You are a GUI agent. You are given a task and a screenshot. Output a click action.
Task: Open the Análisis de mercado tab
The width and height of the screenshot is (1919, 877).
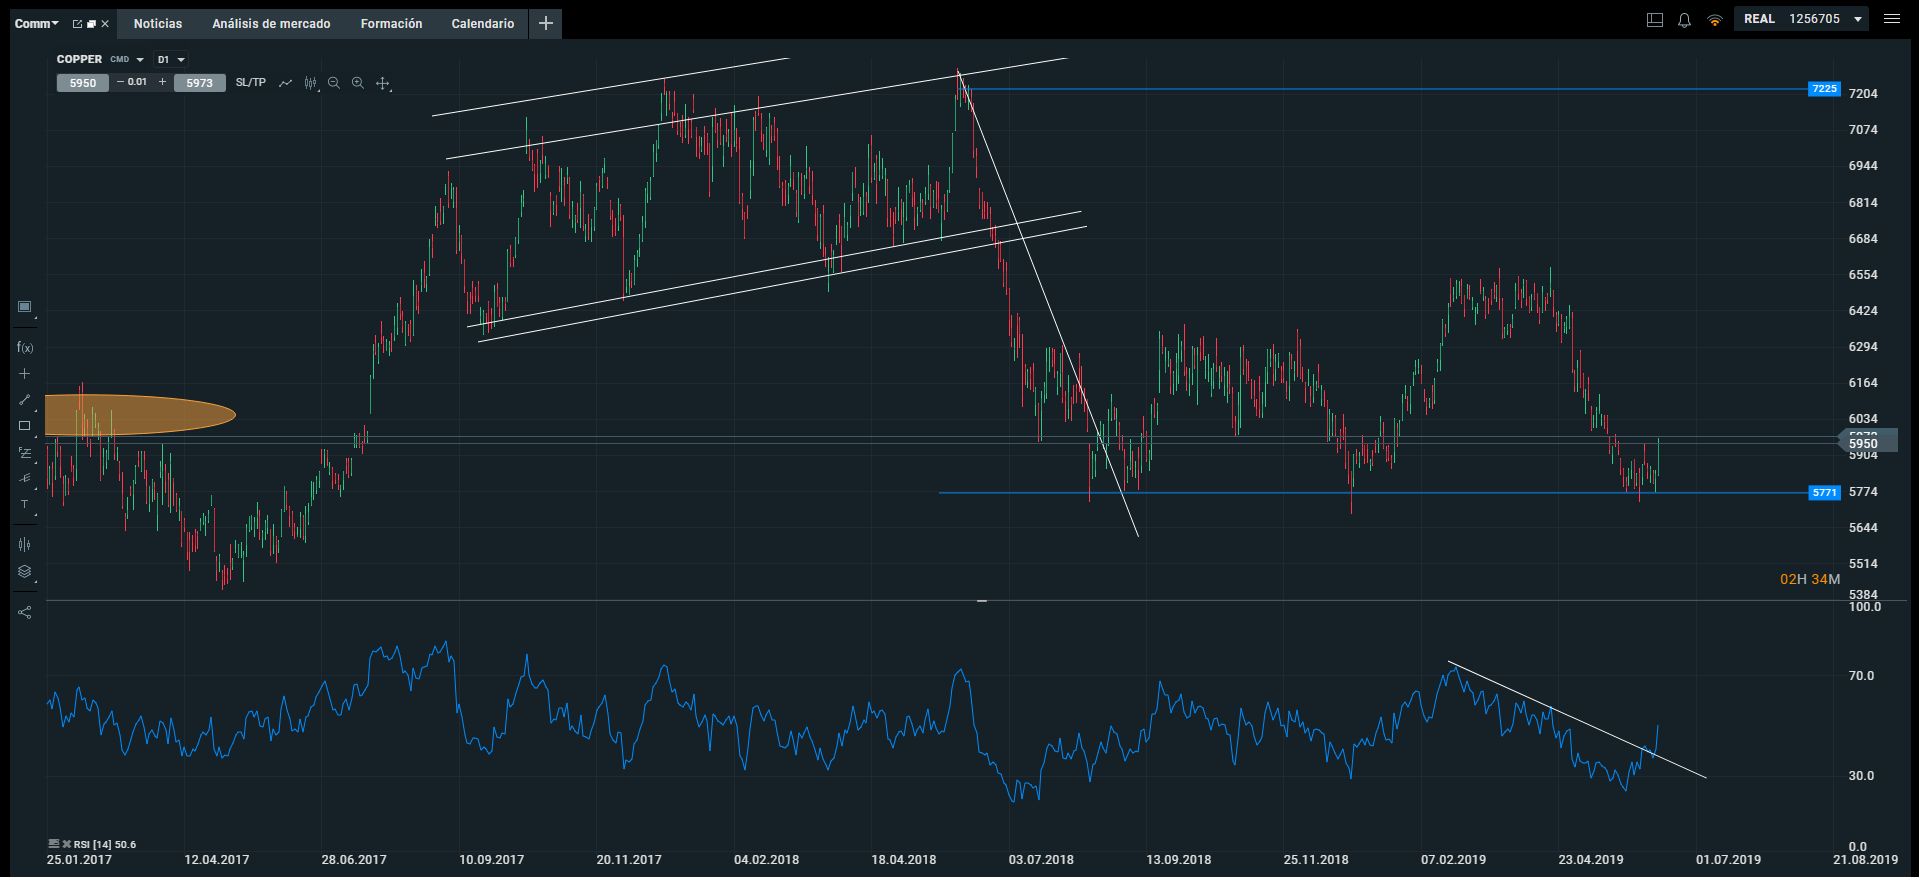[x=271, y=24]
